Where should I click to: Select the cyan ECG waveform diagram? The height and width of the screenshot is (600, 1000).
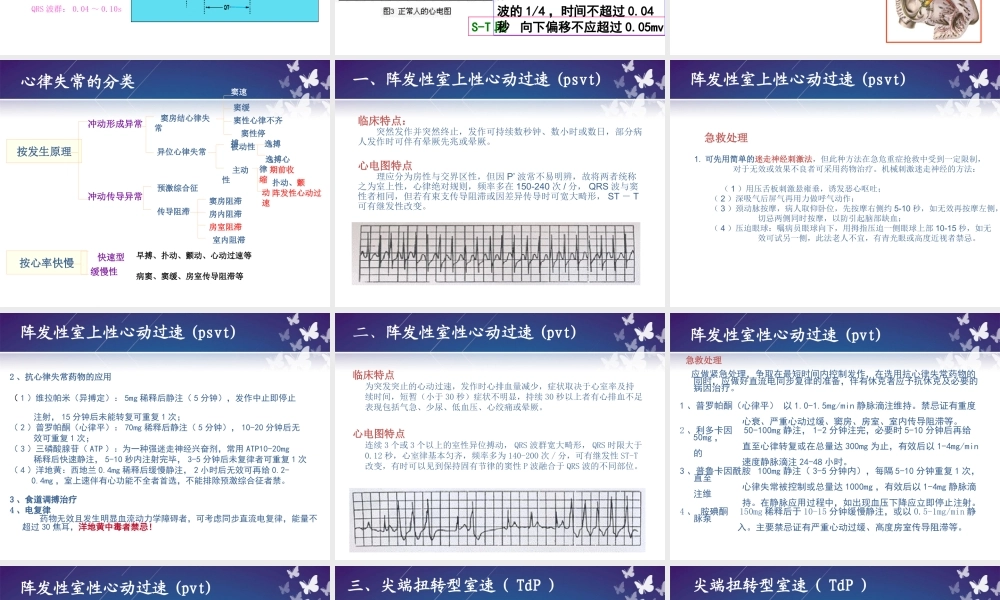(224, 11)
